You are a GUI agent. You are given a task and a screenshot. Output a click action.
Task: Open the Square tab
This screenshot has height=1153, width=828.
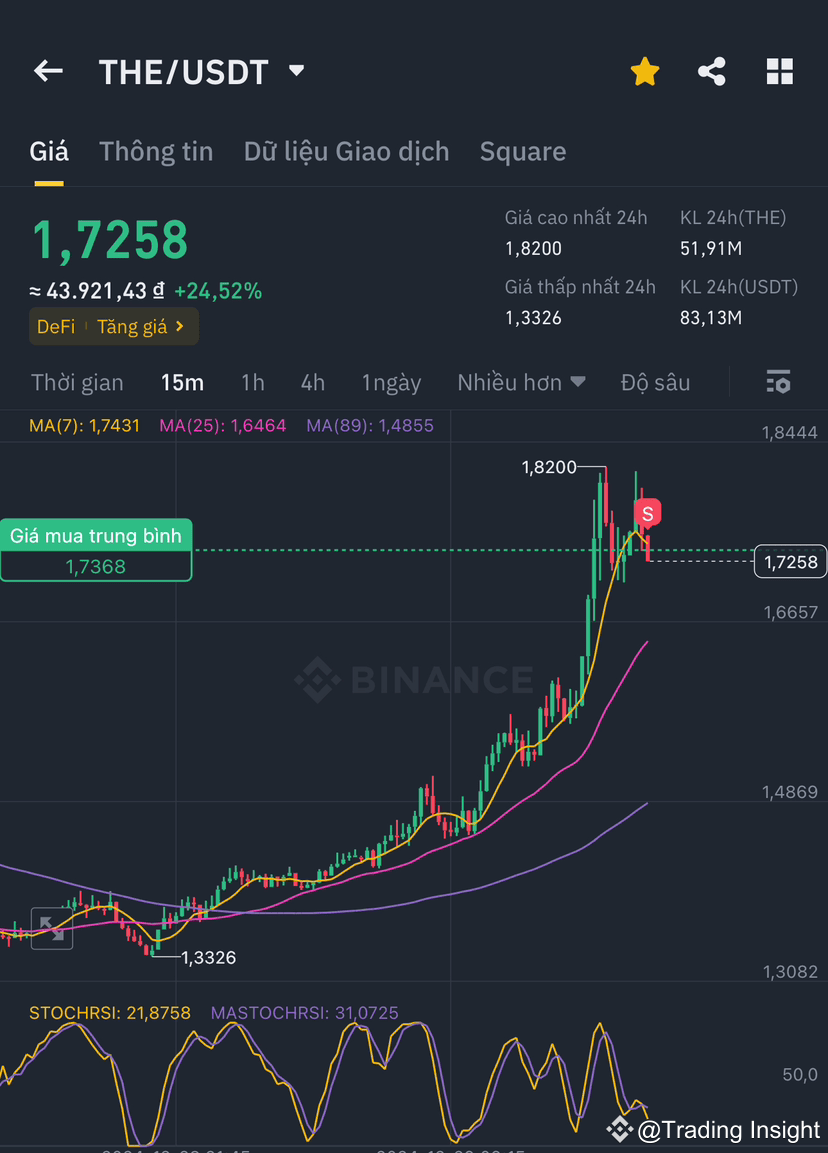coord(523,151)
